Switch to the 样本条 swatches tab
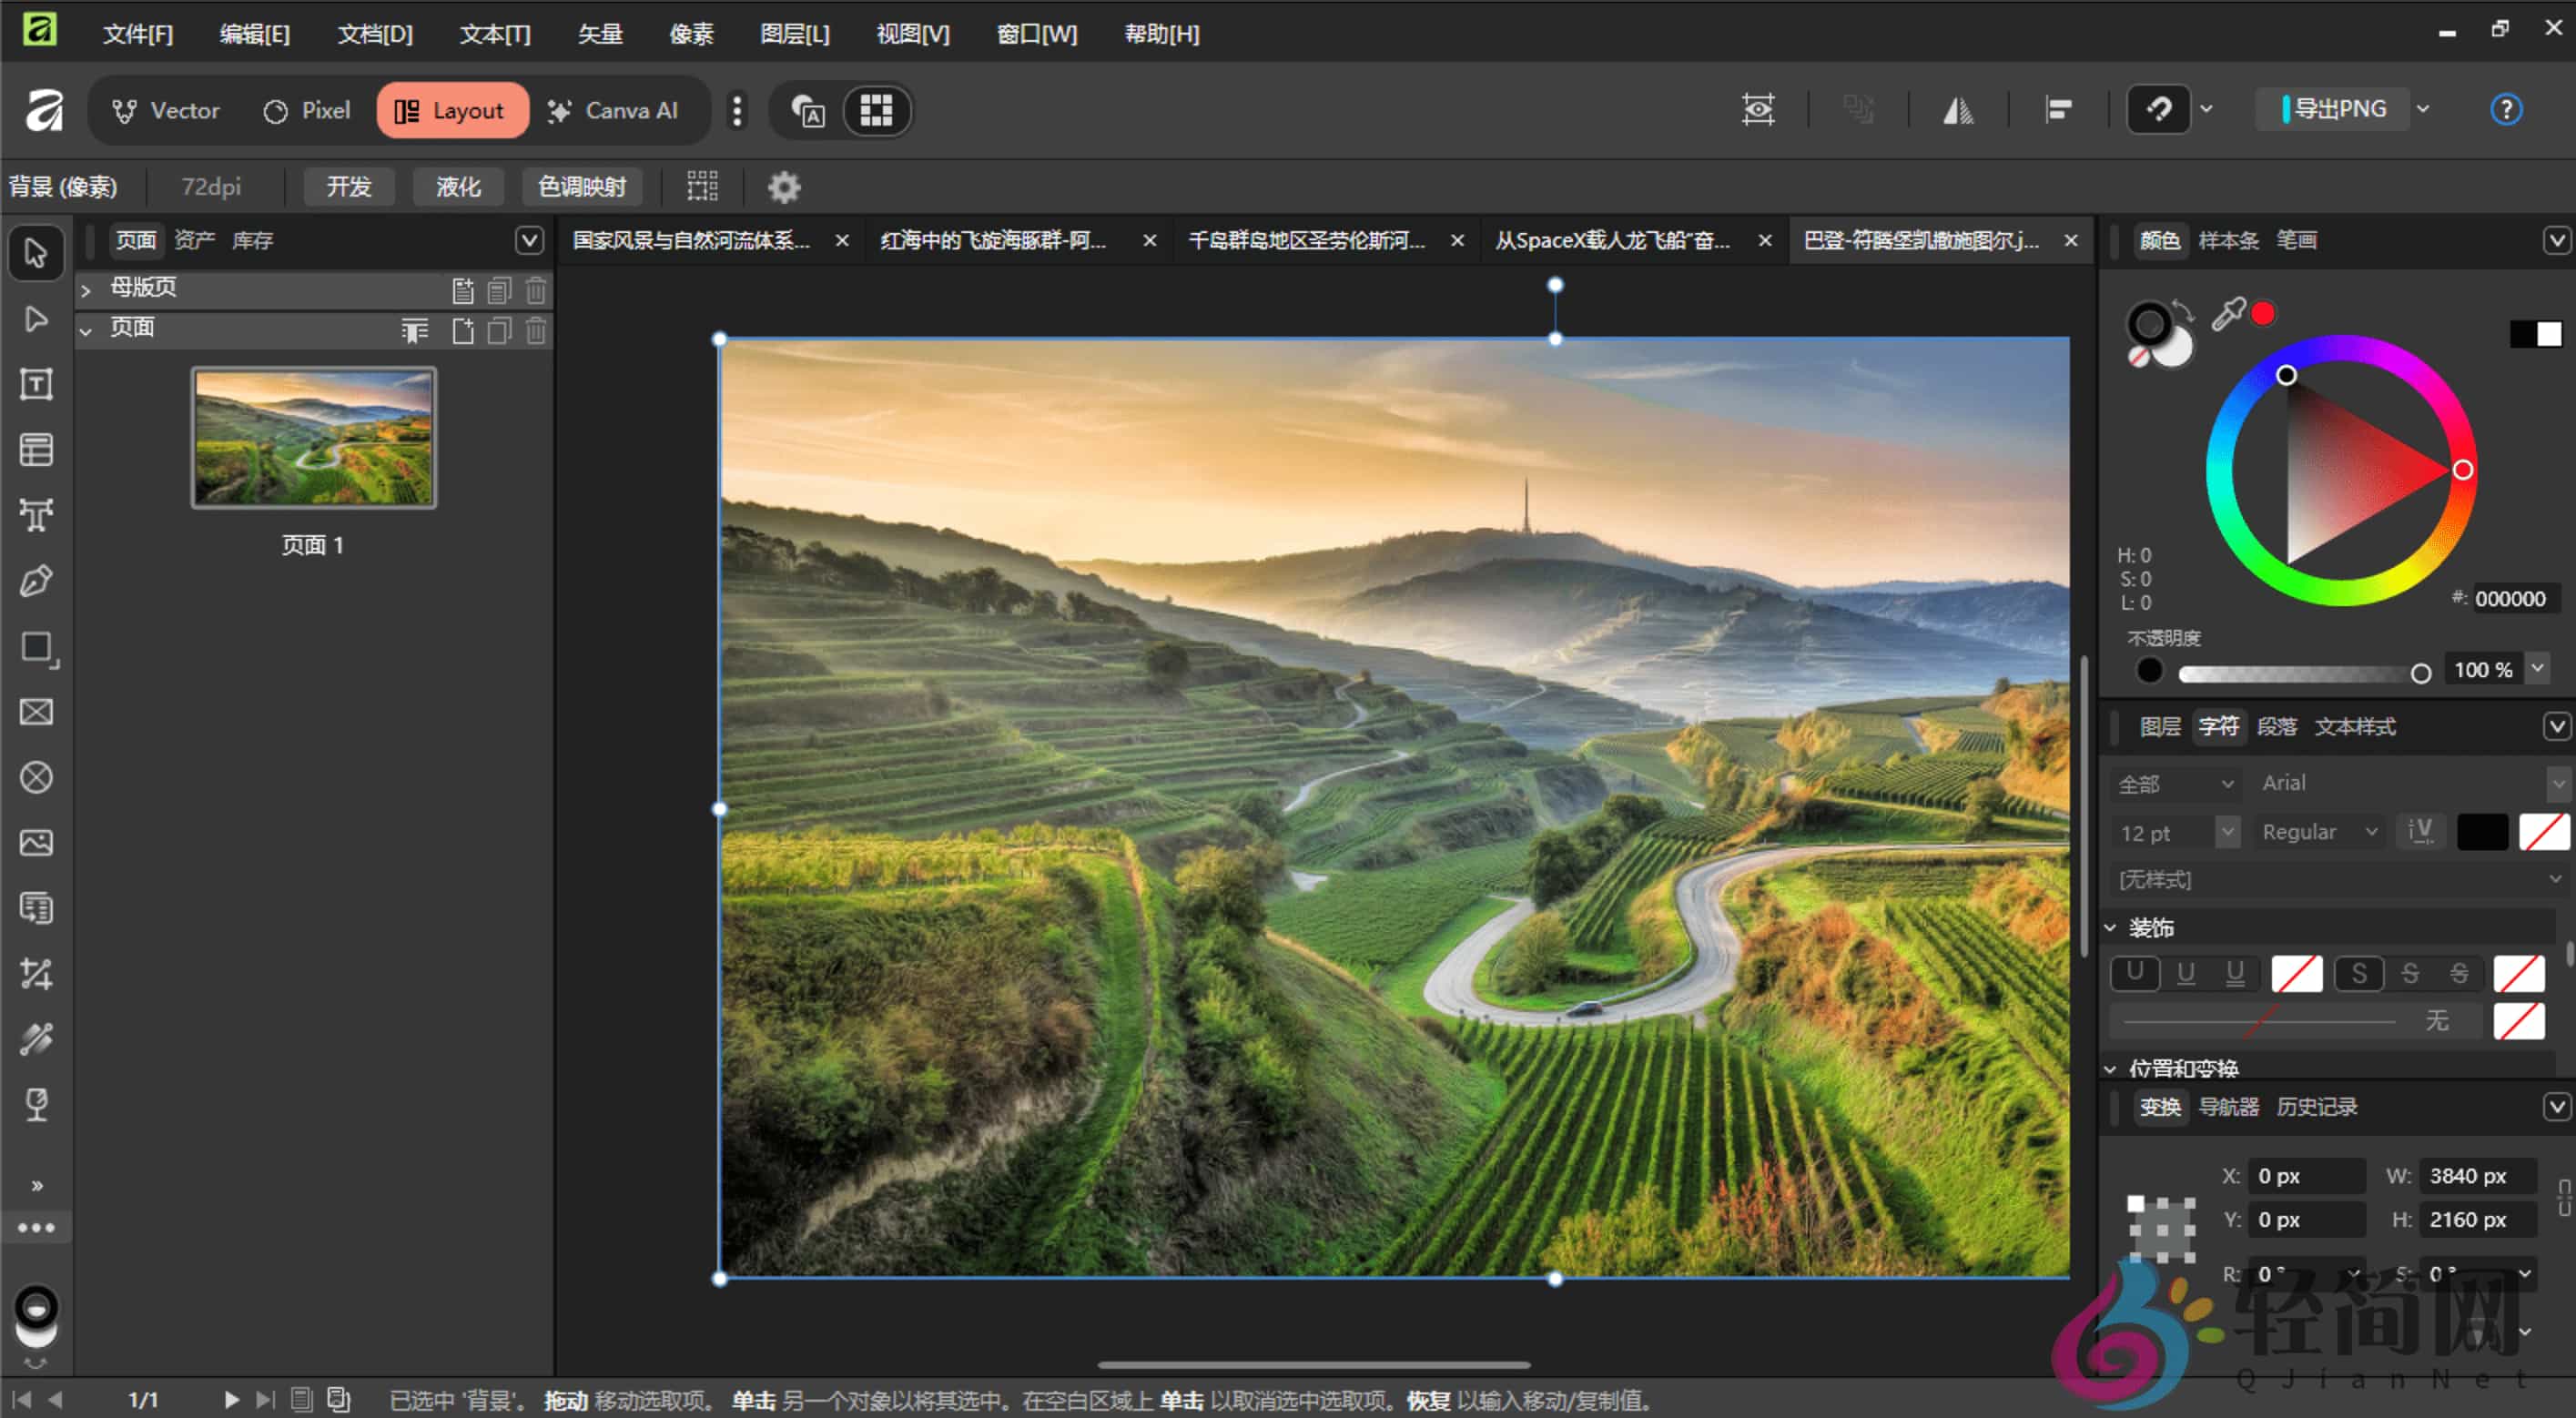The image size is (2576, 1418). point(2227,240)
